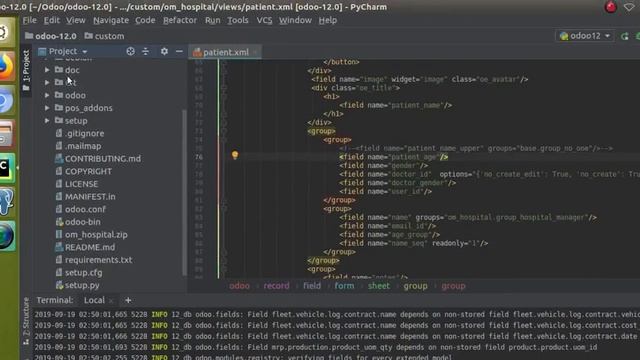640x360 pixels.
Task: Expand the odoo folder
Action: click(x=47, y=95)
